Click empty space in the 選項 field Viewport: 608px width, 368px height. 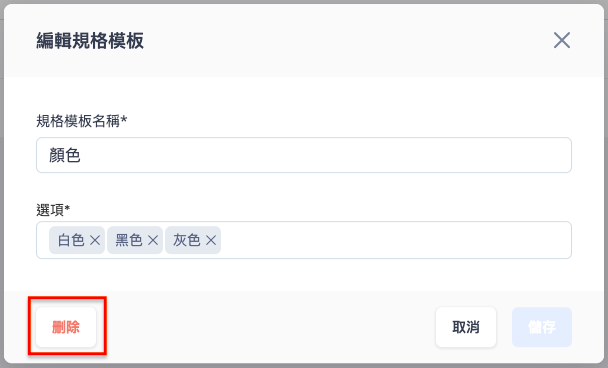[x=396, y=240]
